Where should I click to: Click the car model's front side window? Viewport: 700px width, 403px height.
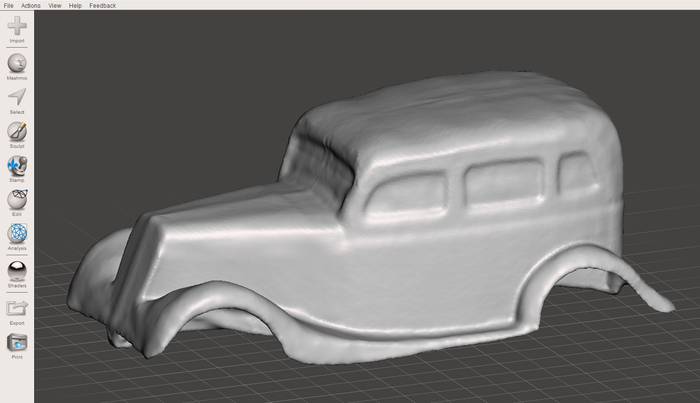tap(407, 195)
